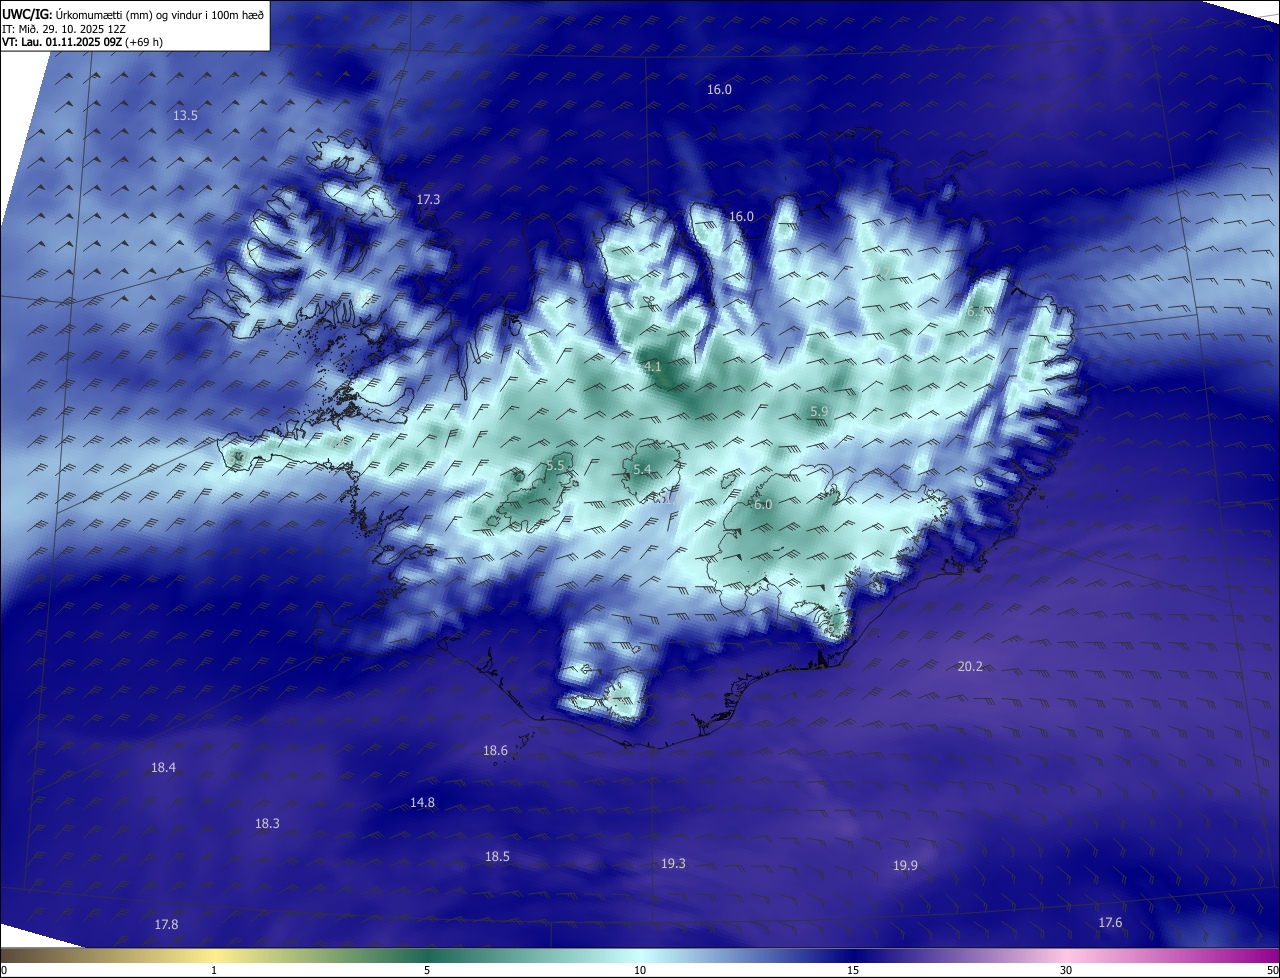Click the colour scale tick label 10

click(x=640, y=970)
